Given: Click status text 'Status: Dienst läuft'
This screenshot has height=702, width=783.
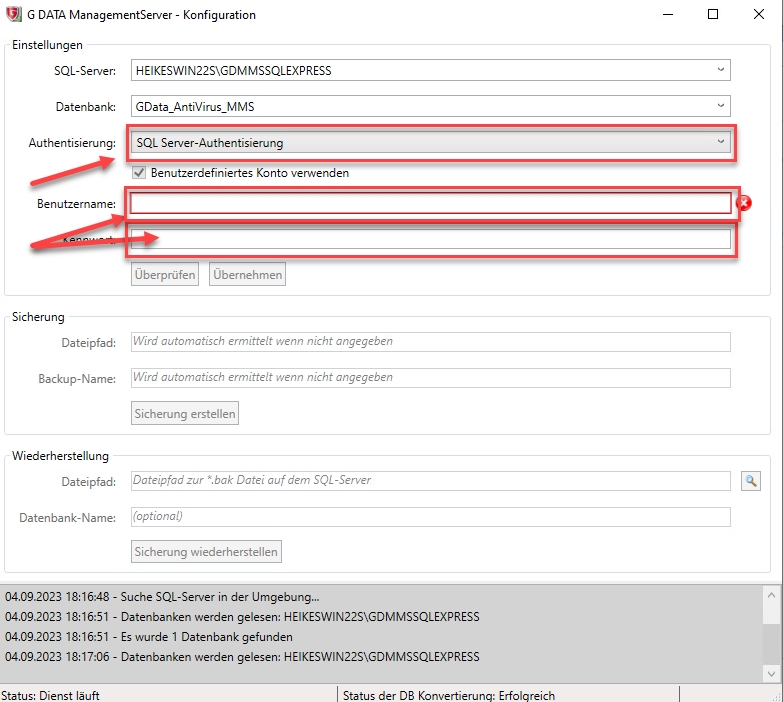Looking at the screenshot, I should coord(50,695).
